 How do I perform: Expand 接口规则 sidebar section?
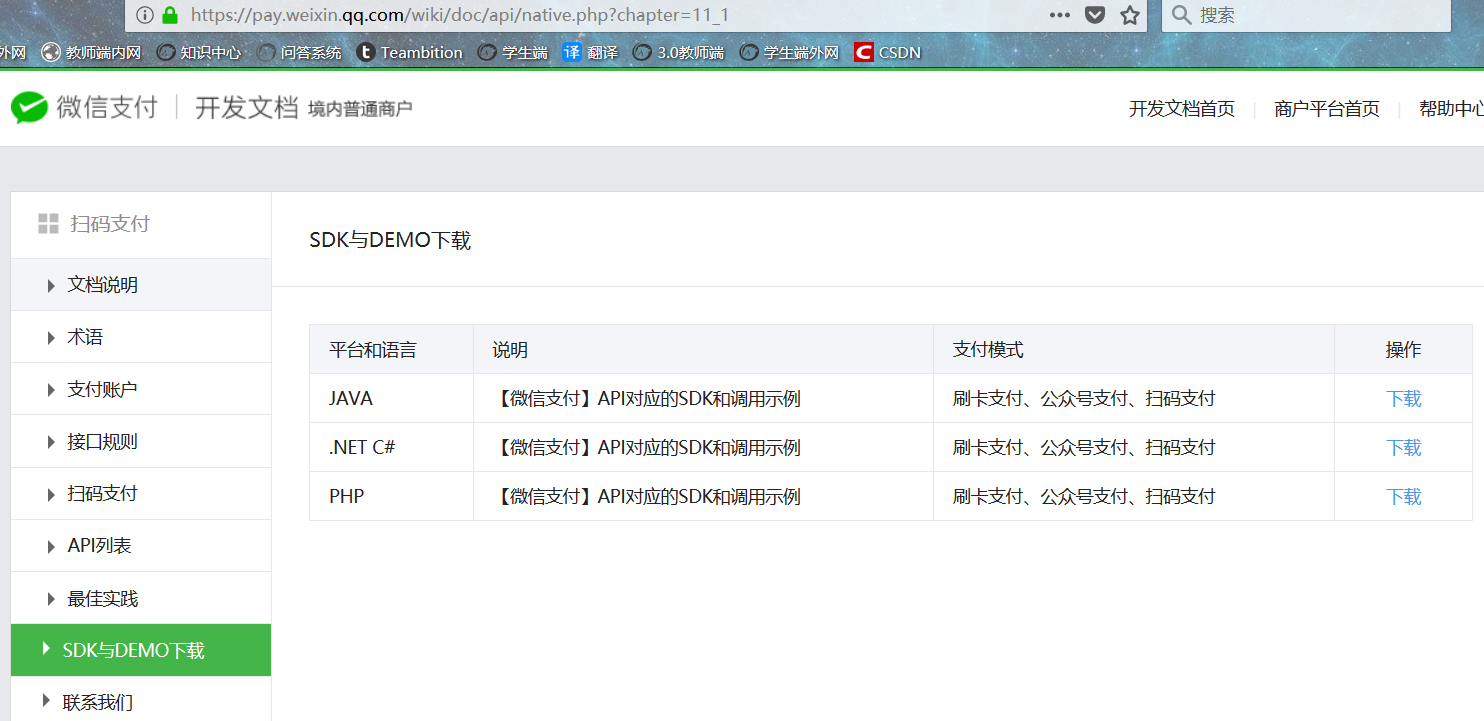141,441
